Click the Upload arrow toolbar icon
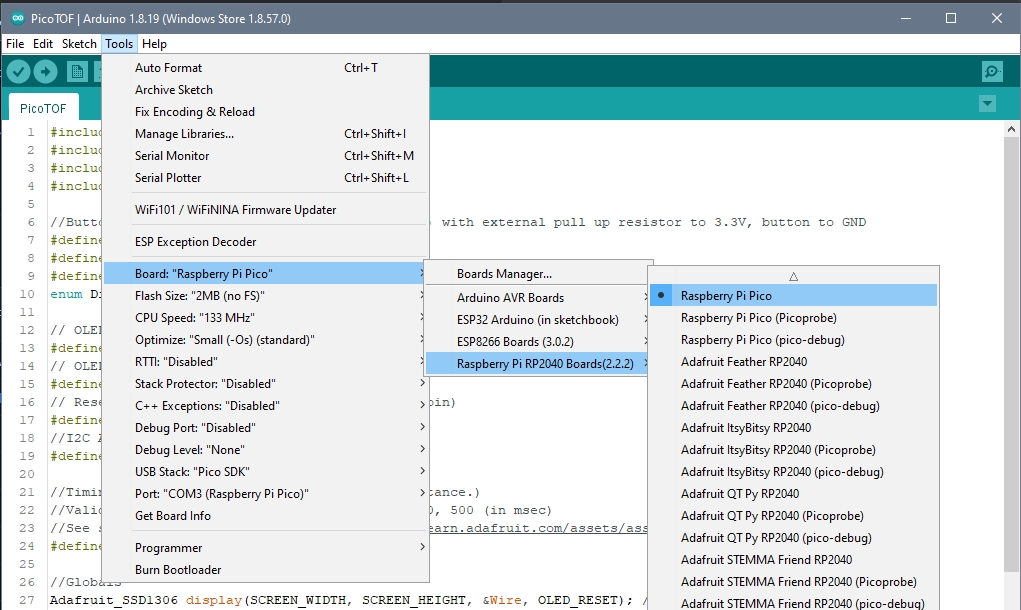 45,72
